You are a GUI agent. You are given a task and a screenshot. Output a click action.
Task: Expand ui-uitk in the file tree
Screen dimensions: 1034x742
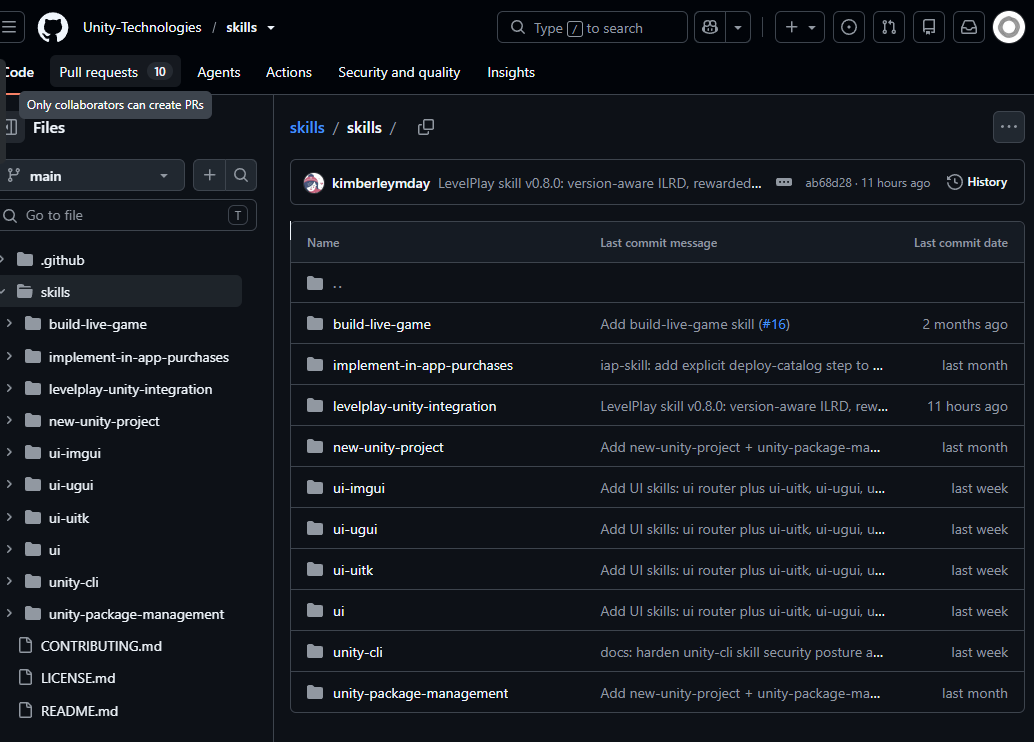pyautogui.click(x=9, y=517)
